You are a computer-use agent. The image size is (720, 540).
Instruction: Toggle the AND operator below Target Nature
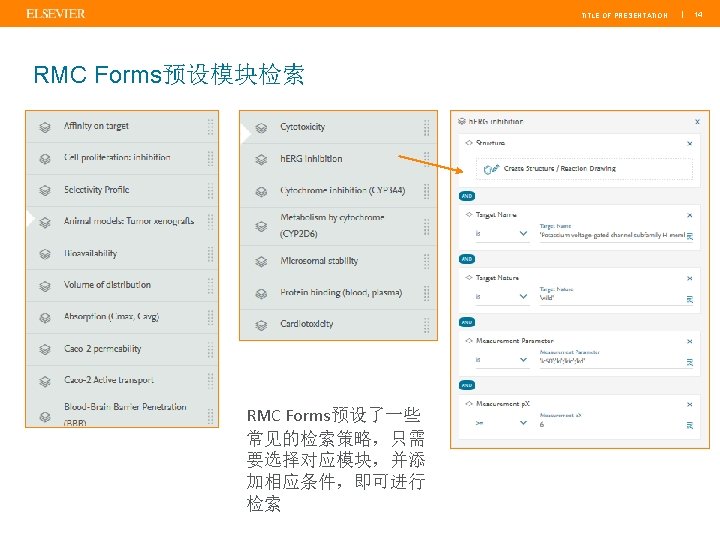pyautogui.click(x=467, y=322)
